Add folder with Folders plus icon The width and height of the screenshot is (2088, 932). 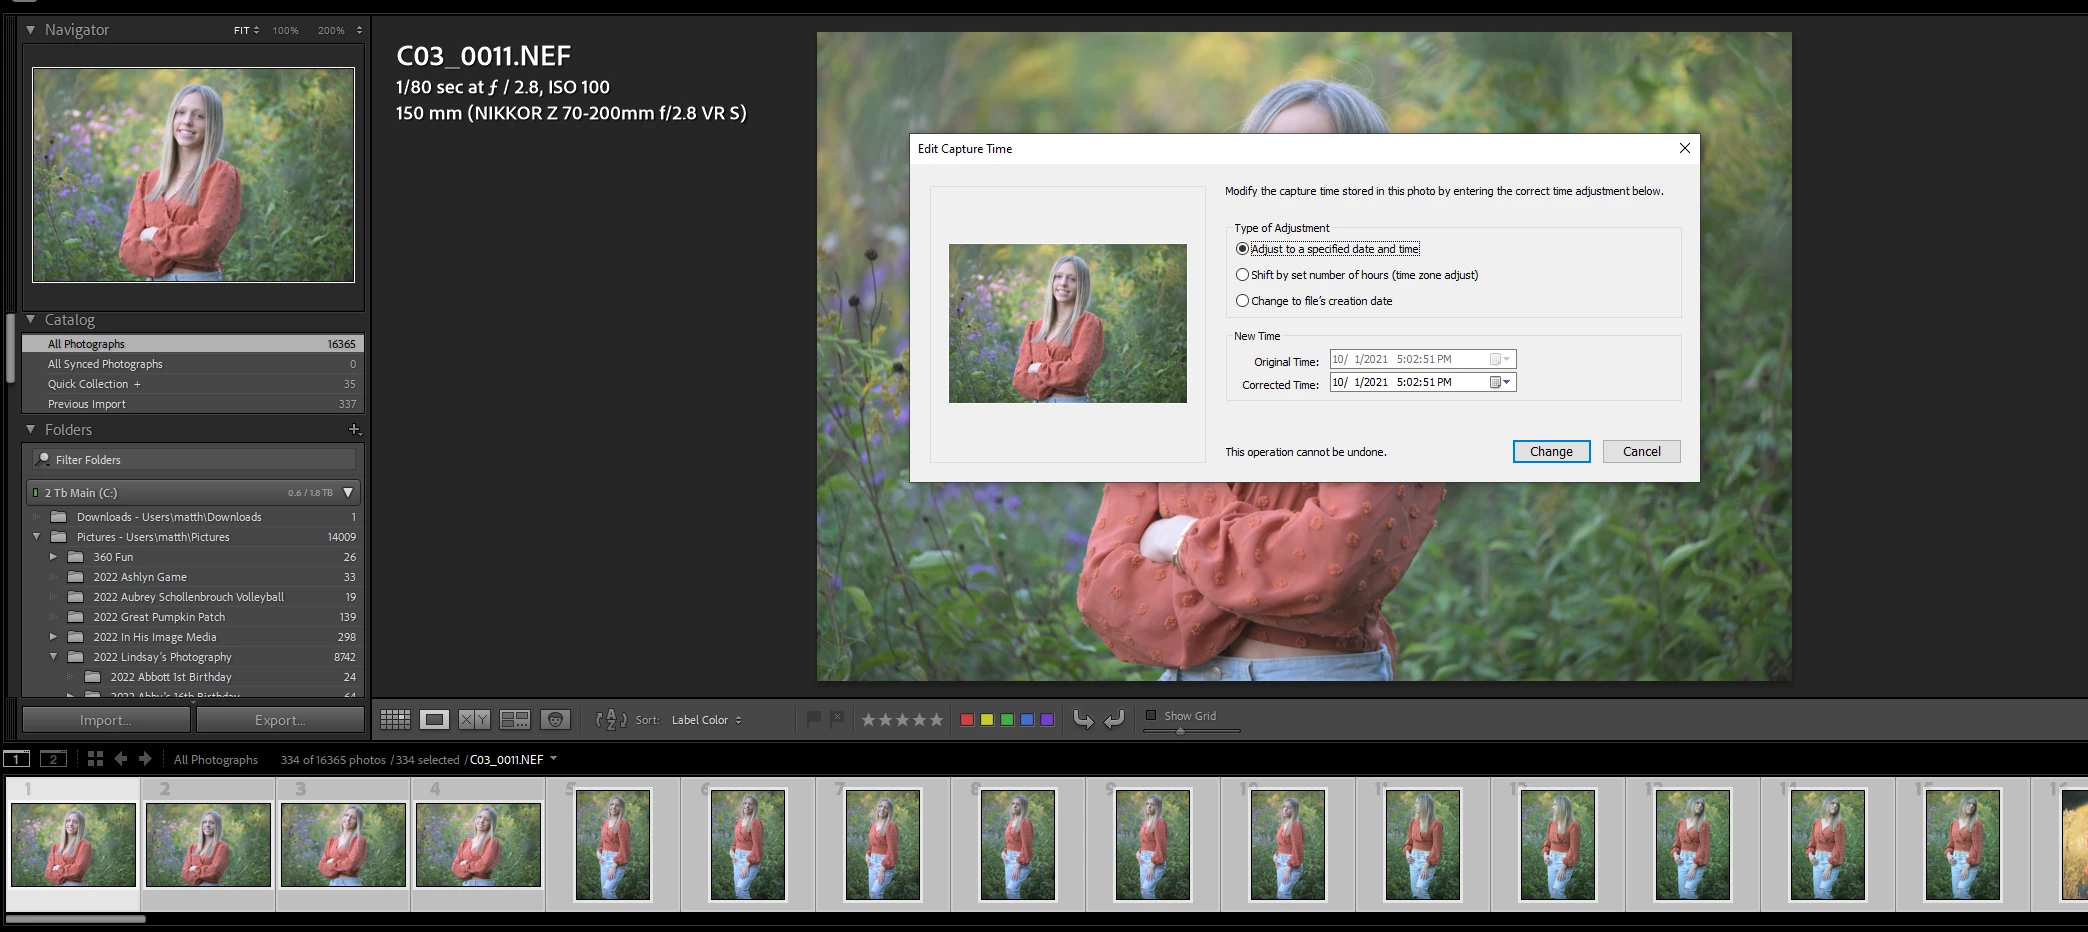tap(354, 430)
